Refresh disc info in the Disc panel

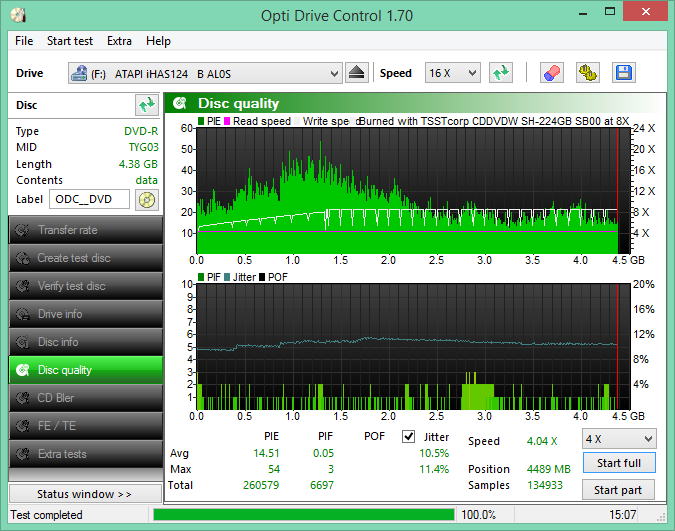coord(146,105)
